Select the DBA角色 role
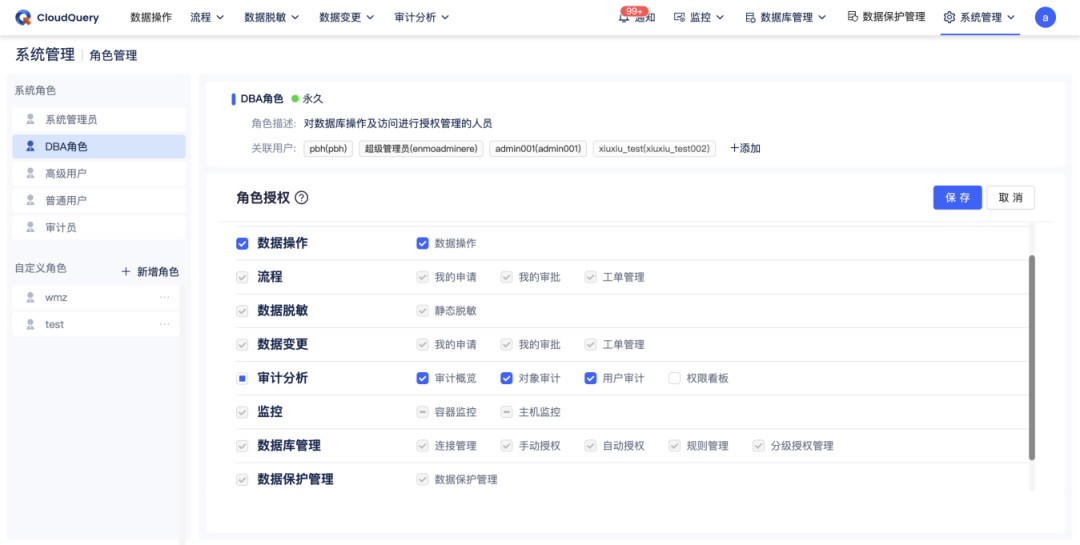 pyautogui.click(x=99, y=146)
